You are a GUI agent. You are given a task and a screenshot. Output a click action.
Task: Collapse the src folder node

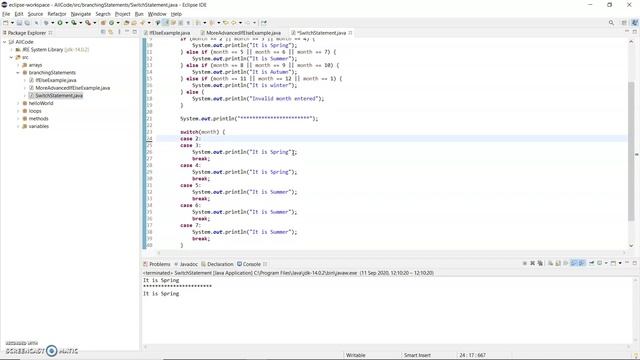(11, 58)
